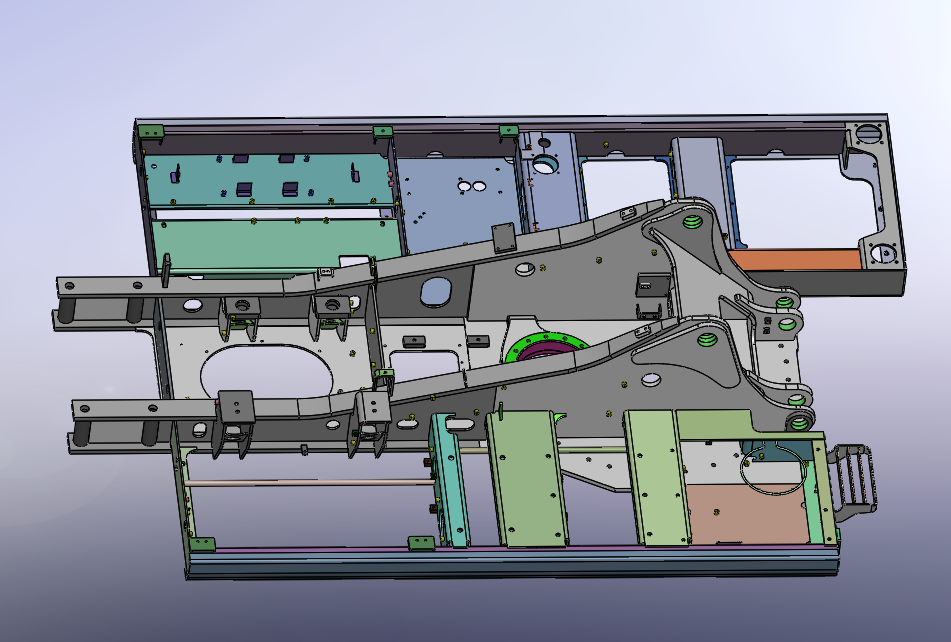951x642 pixels.
Task: Select the teal vertical bracket near the bottom rail
Action: (449, 479)
